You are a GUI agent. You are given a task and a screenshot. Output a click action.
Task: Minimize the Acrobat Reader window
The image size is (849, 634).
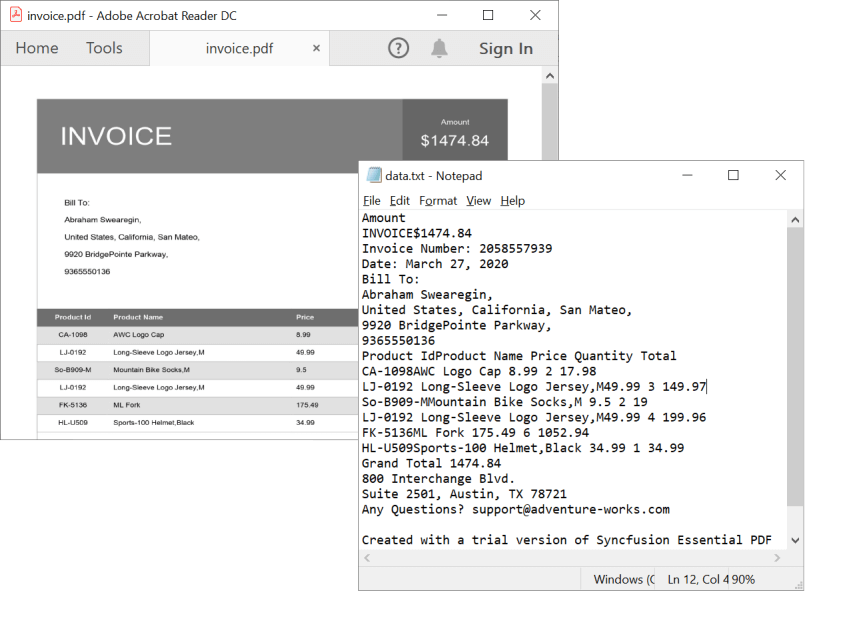pos(442,15)
